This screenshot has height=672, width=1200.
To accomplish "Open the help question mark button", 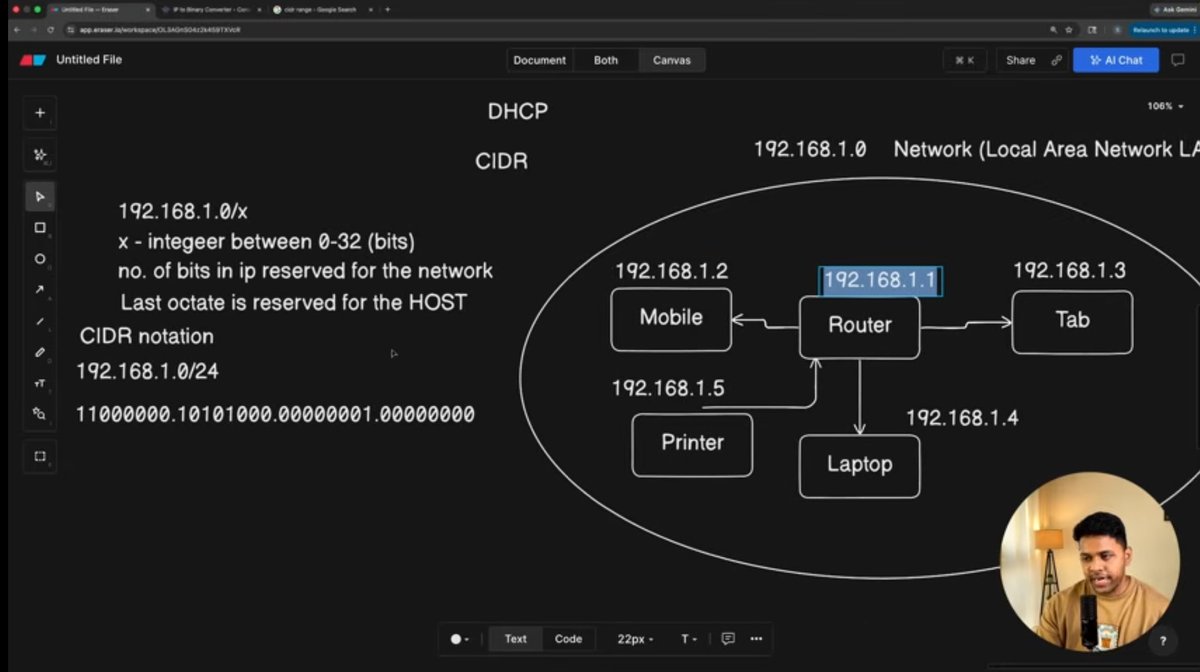I will pyautogui.click(x=1163, y=641).
